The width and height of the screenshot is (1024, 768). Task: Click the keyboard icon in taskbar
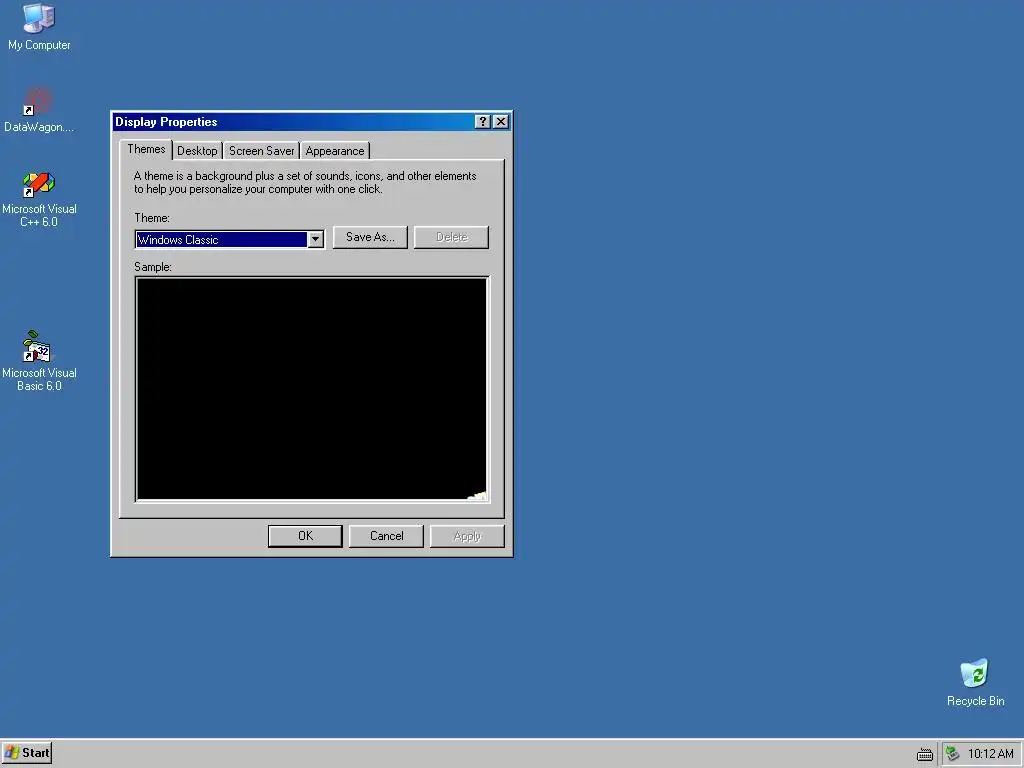pos(924,754)
